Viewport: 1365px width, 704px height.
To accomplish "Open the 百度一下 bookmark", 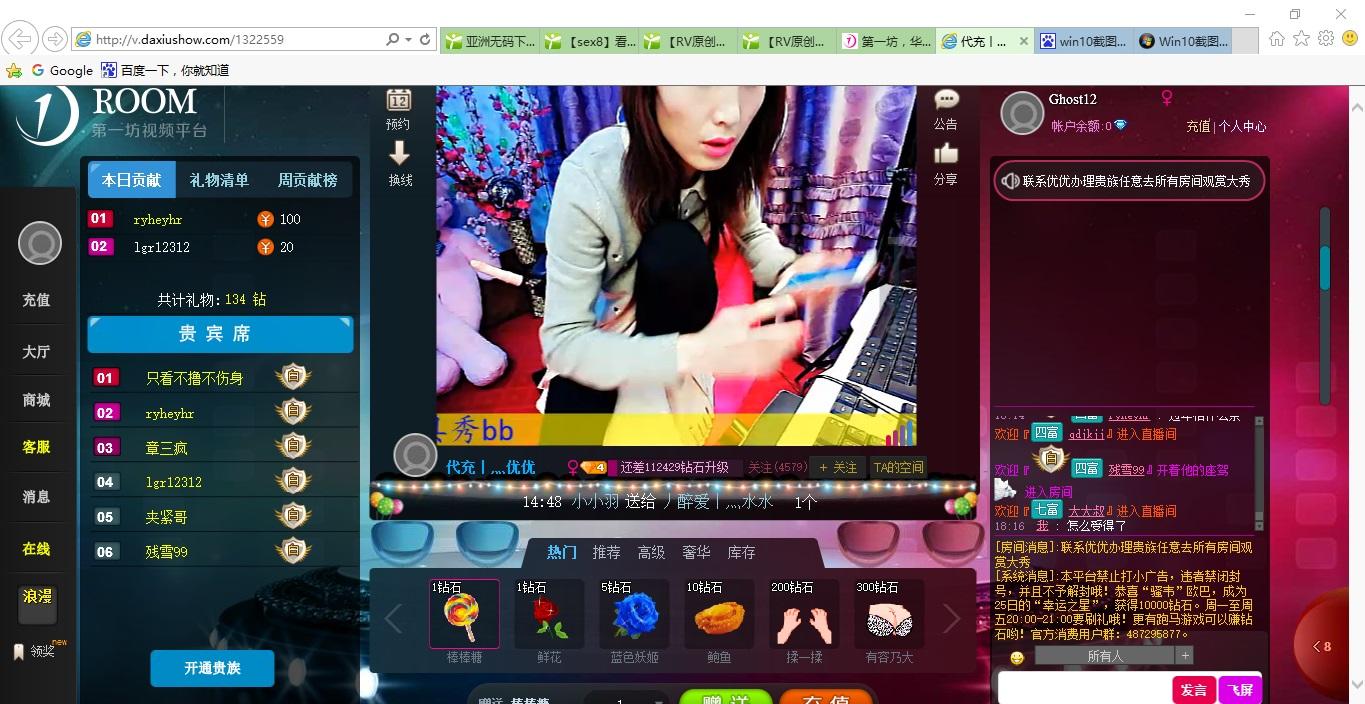I will coord(165,71).
